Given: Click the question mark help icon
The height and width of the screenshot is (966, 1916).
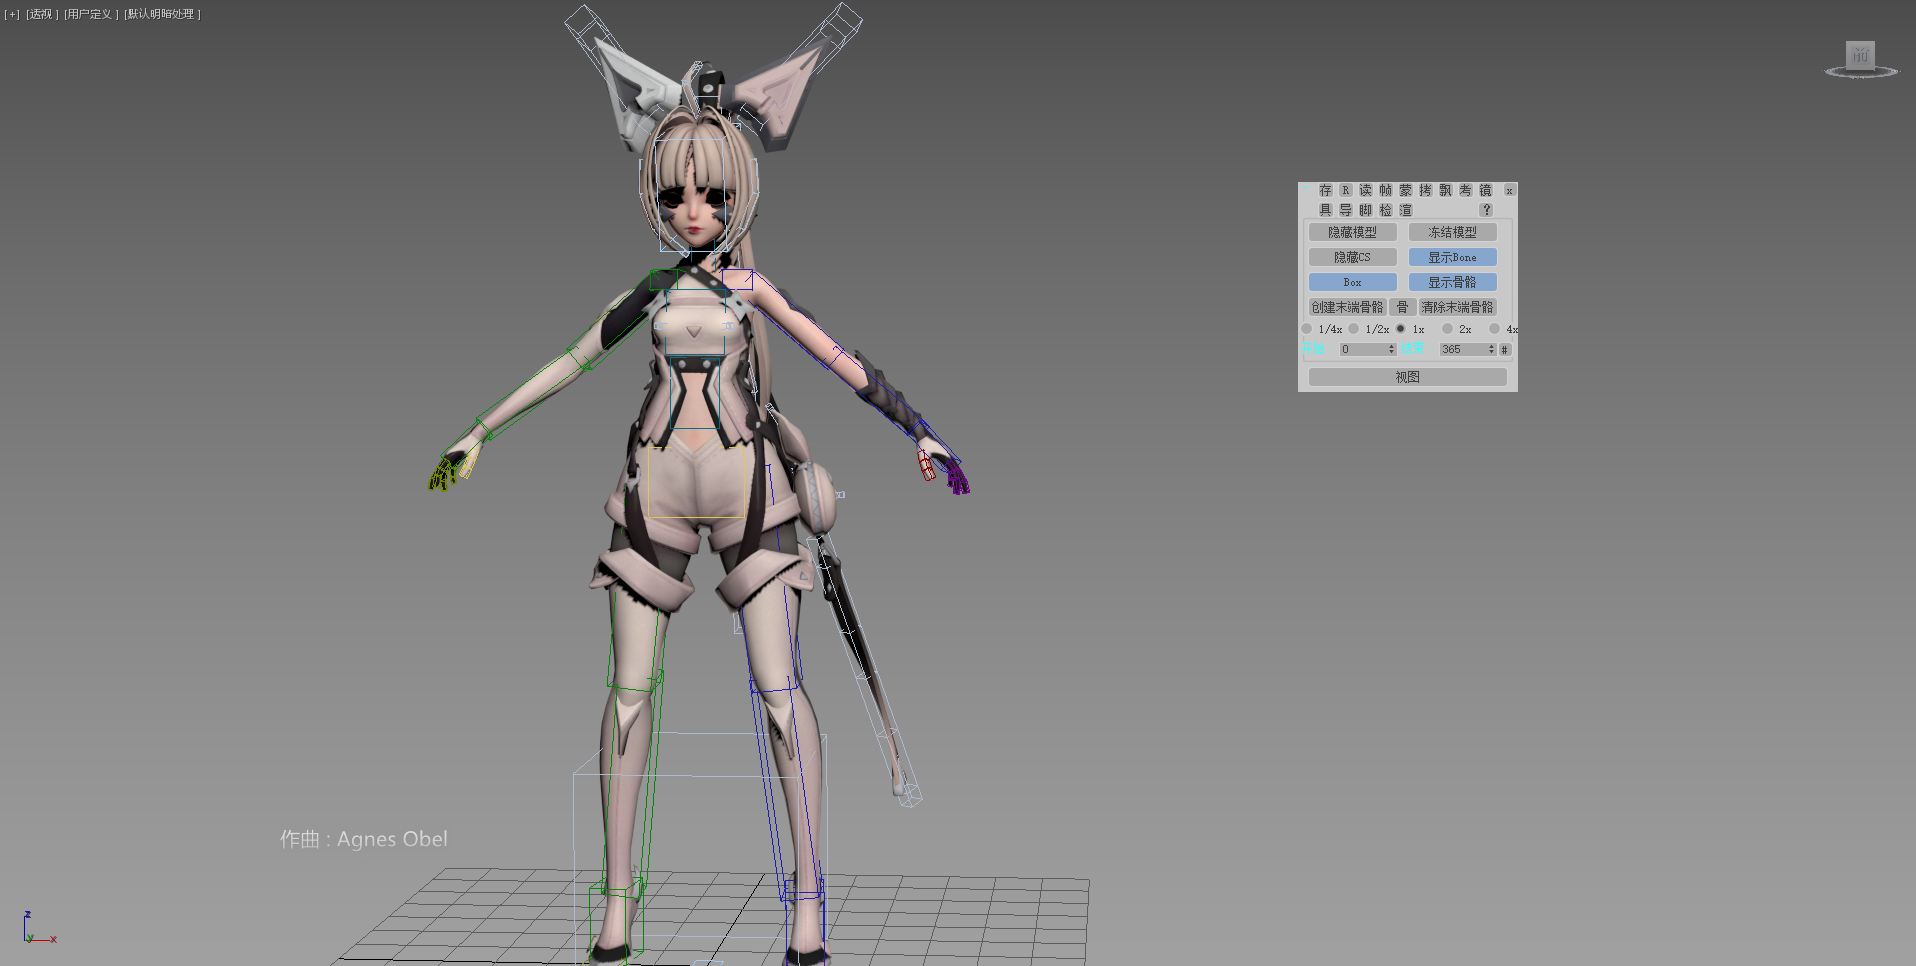Looking at the screenshot, I should coord(1486,210).
